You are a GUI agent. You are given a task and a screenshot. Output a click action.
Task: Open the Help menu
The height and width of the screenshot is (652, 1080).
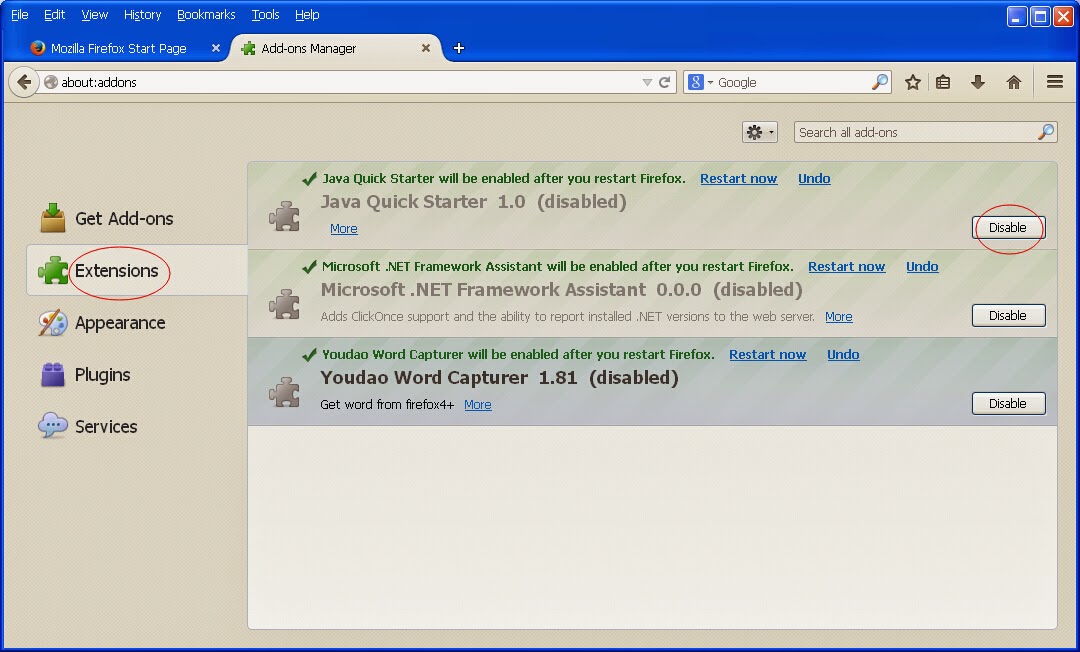(x=307, y=14)
